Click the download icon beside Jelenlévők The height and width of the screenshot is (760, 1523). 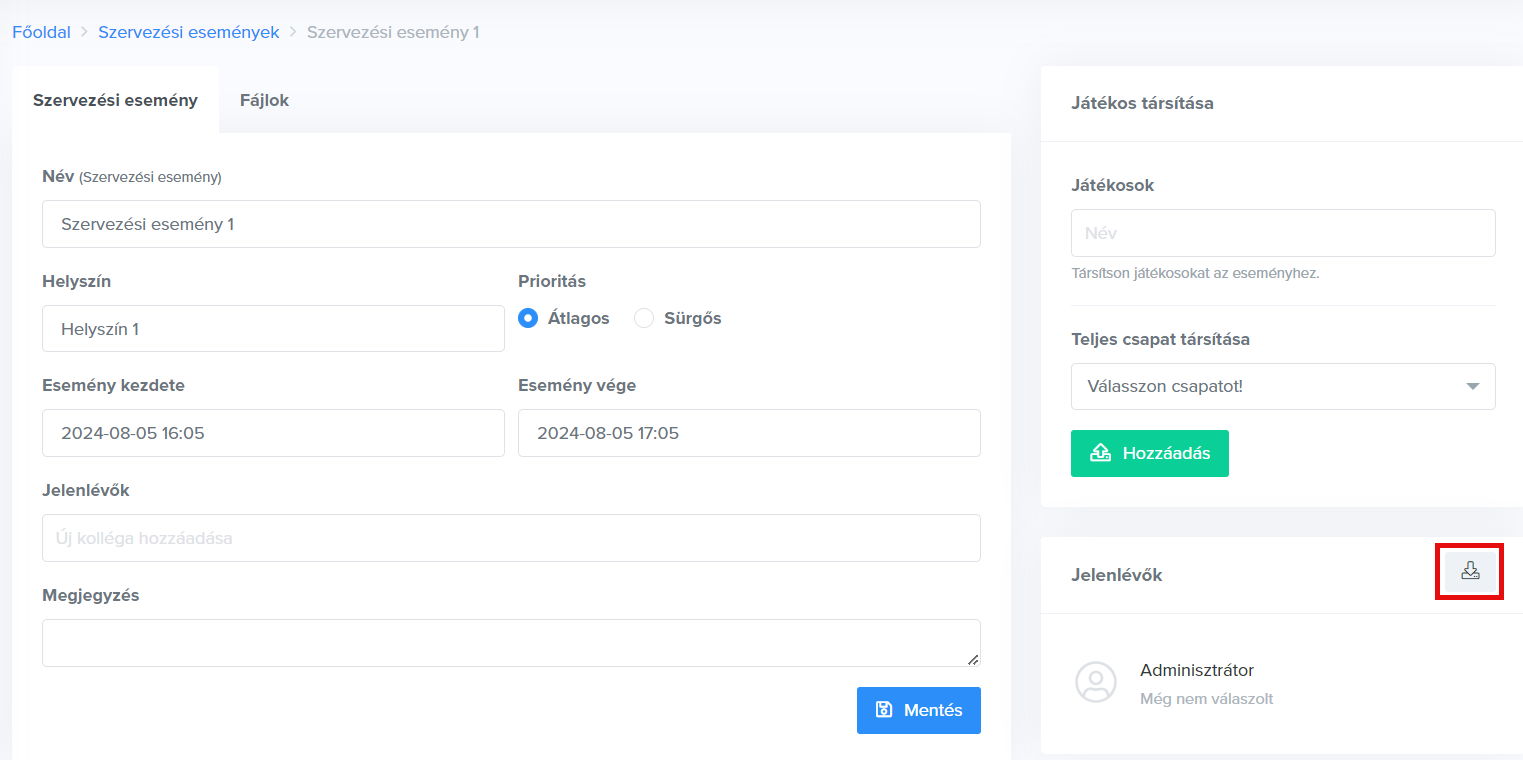[1469, 571]
